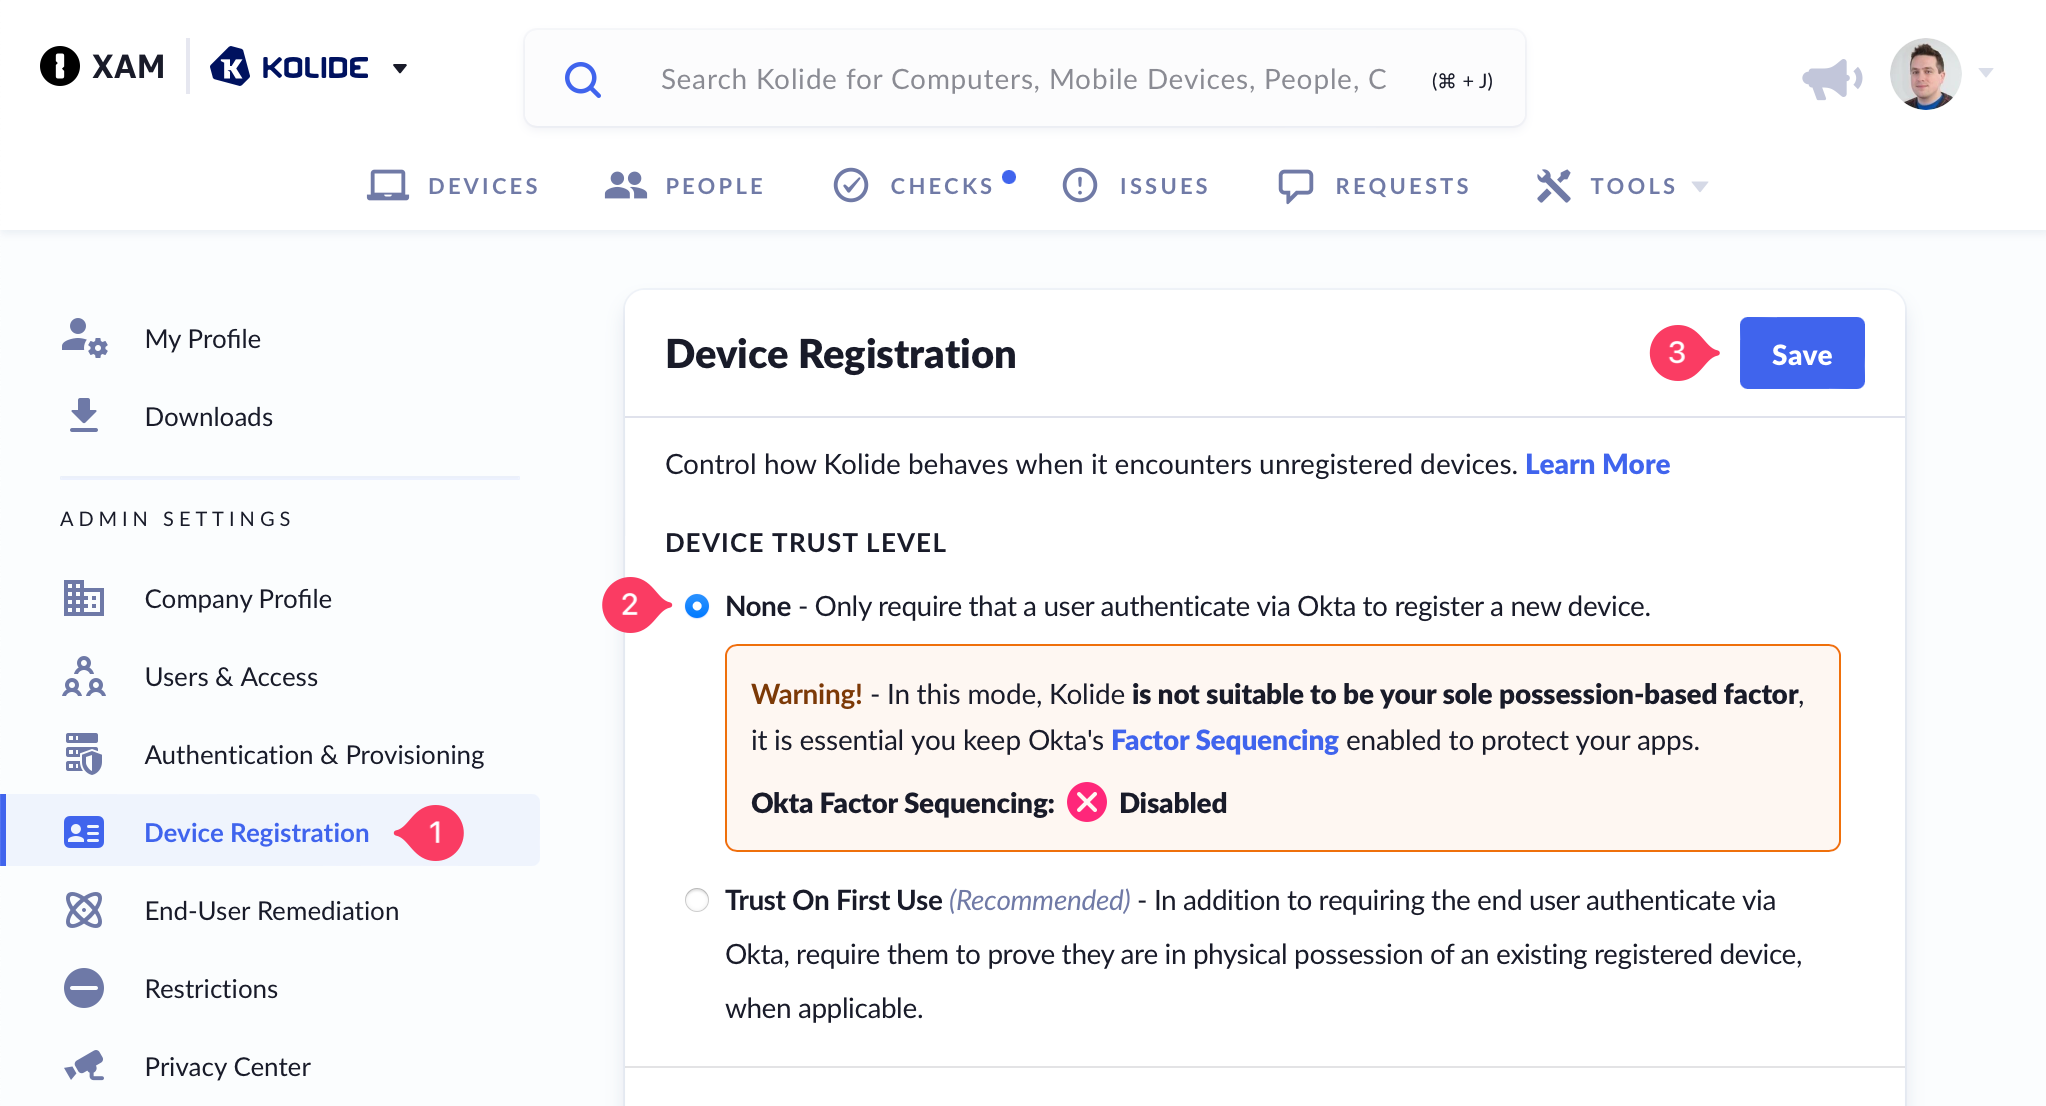The width and height of the screenshot is (2046, 1106).
Task: Click the Authentication & Provisioning shield icon
Action: [84, 754]
